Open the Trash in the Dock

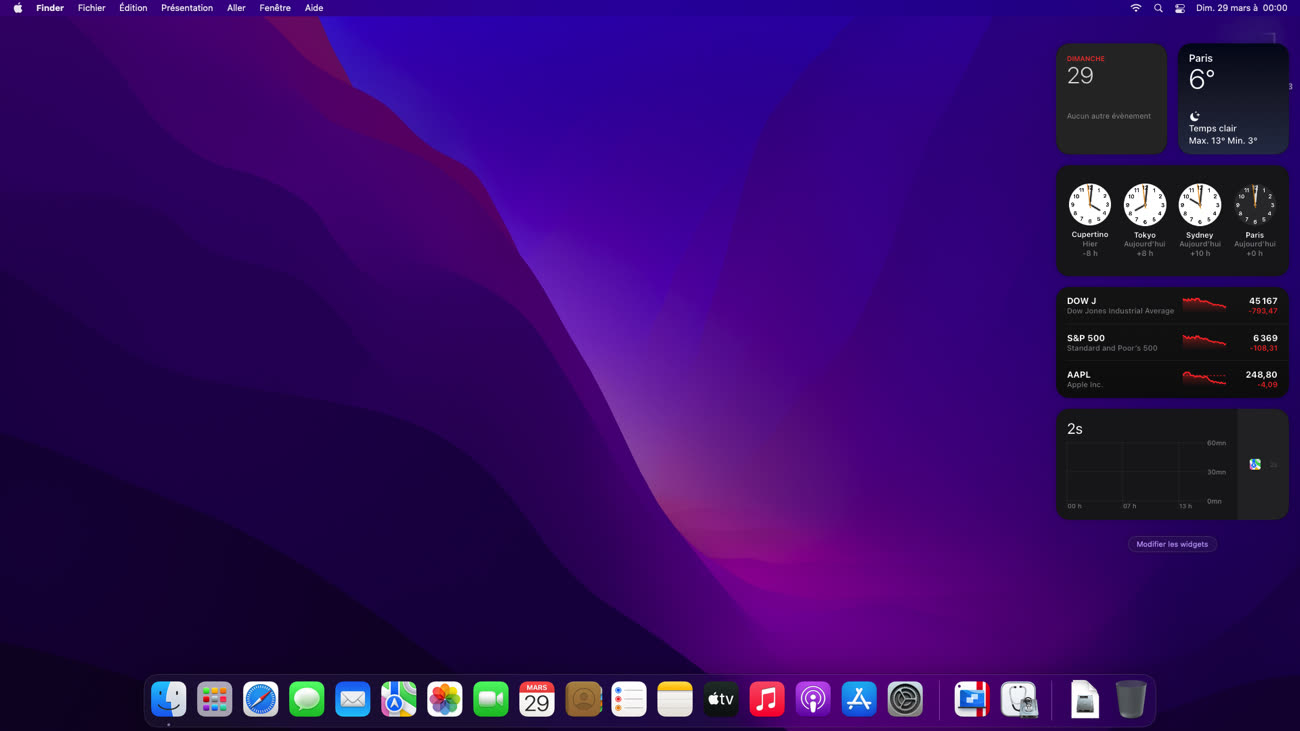(x=1131, y=699)
